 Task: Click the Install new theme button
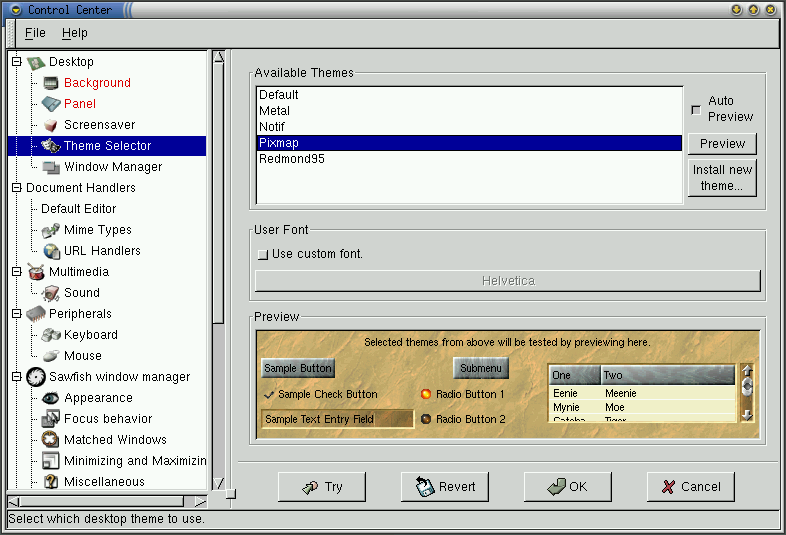[x=722, y=178]
